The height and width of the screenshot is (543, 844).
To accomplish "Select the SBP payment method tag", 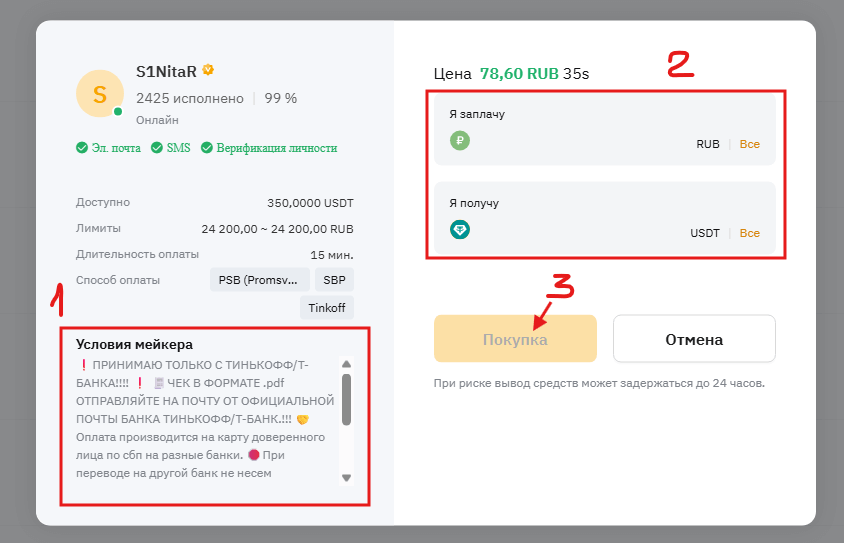I will click(x=333, y=280).
